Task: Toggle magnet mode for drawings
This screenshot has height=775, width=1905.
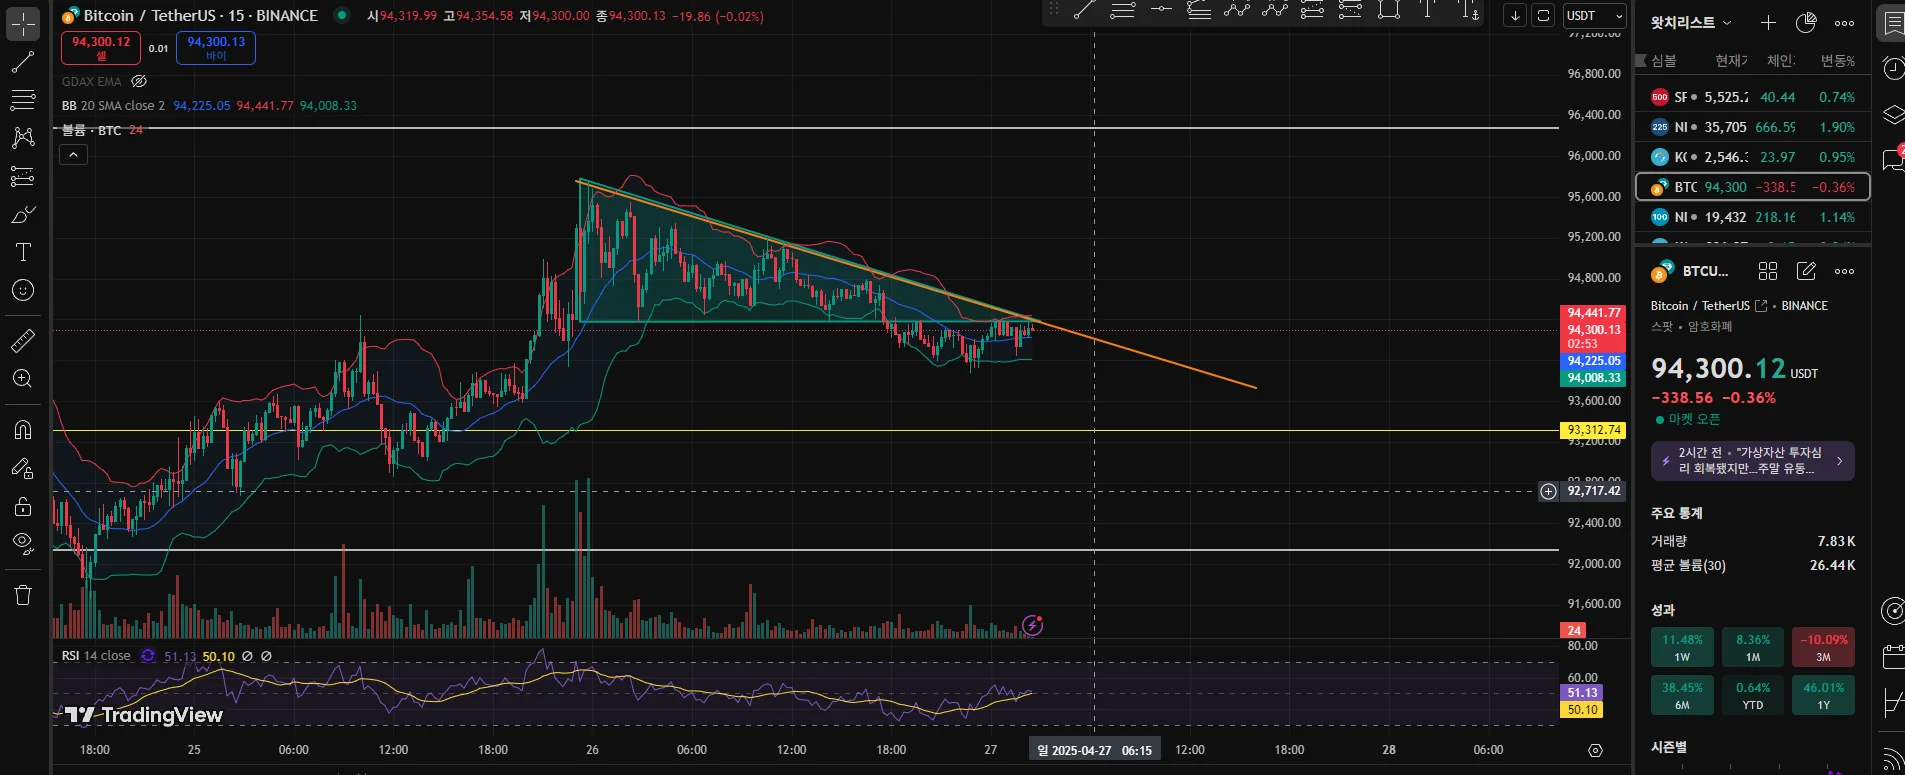Action: 22,430
